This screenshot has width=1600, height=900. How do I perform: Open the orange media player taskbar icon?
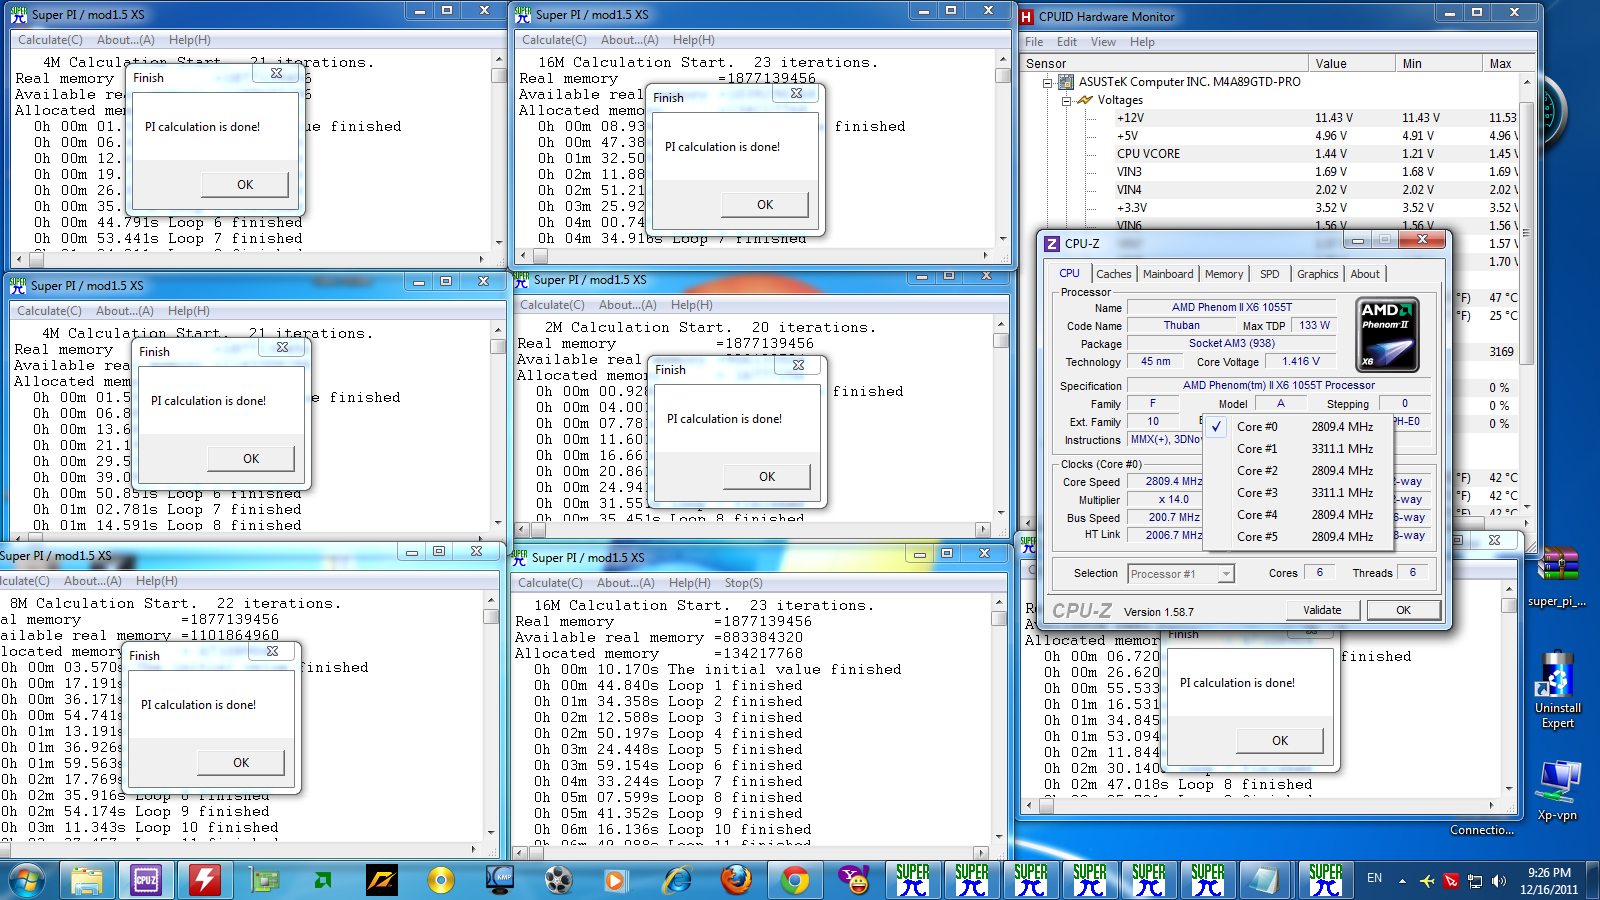pos(616,880)
